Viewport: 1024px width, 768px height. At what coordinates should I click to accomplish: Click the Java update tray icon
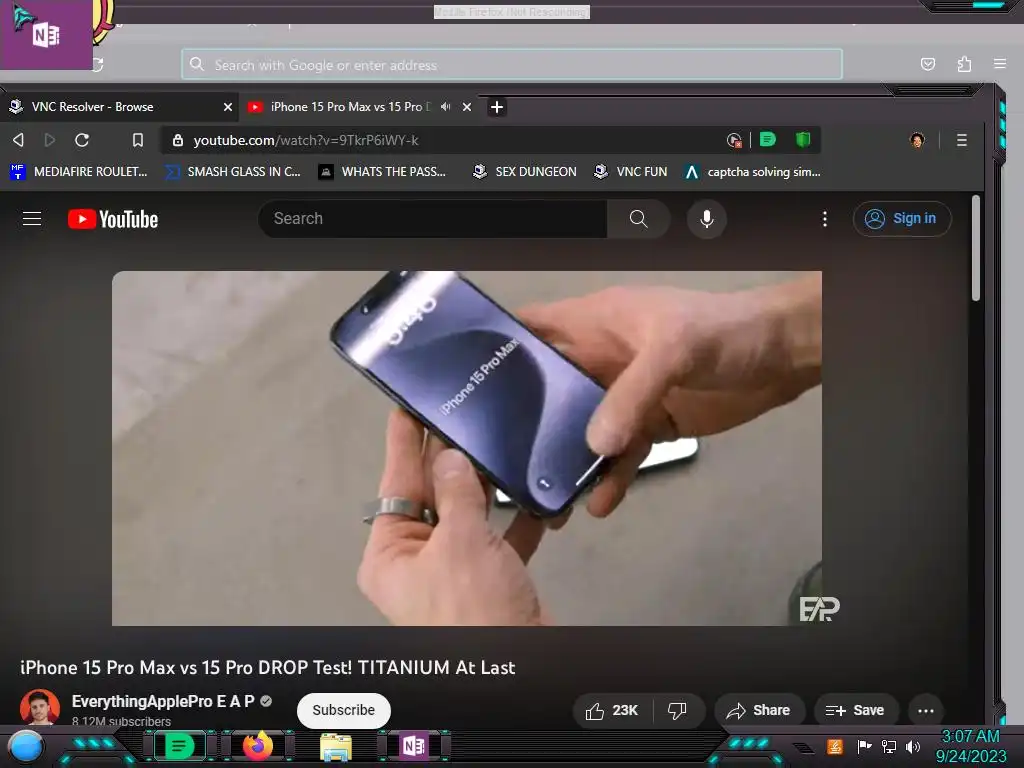(835, 746)
